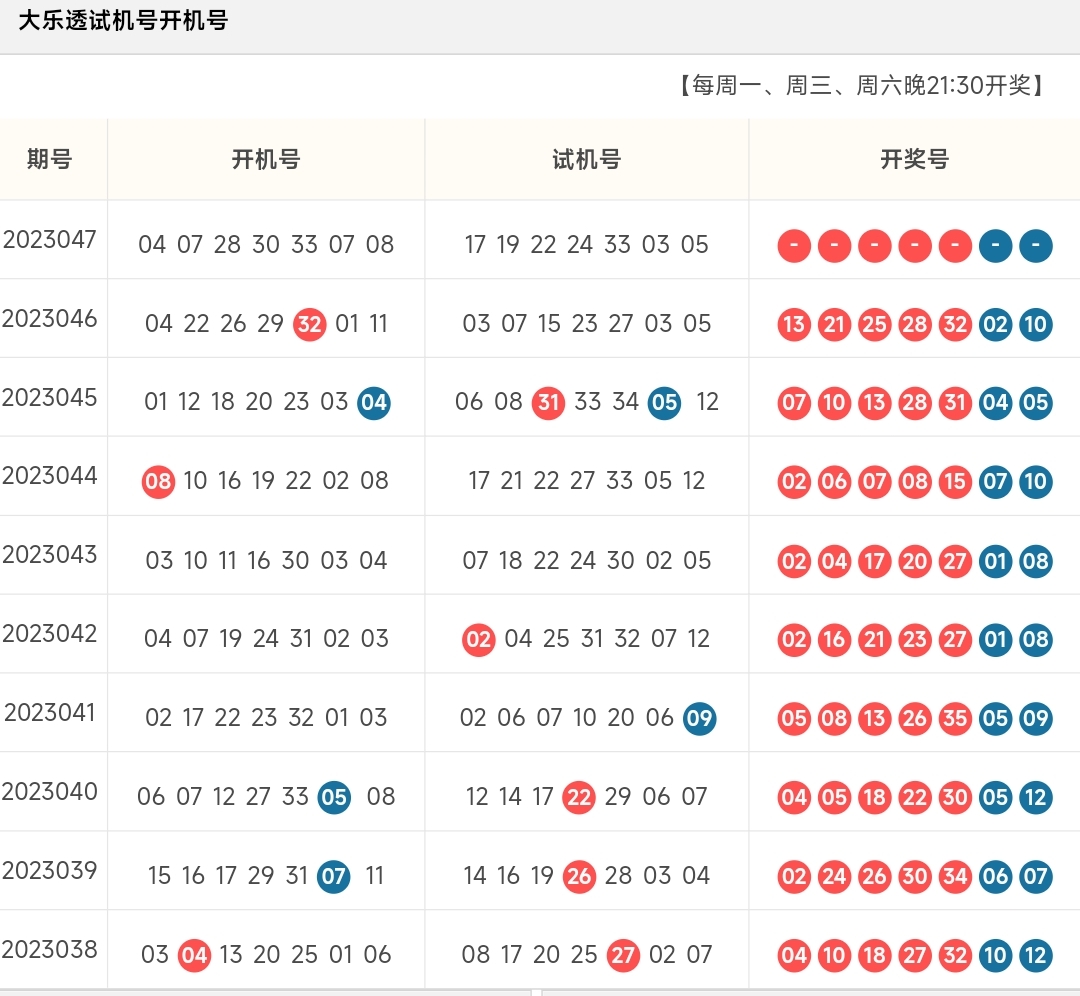Screen dimensions: 1080x996
Task: Click blue ball 04 in 2023045 开机号
Action: 374,402
